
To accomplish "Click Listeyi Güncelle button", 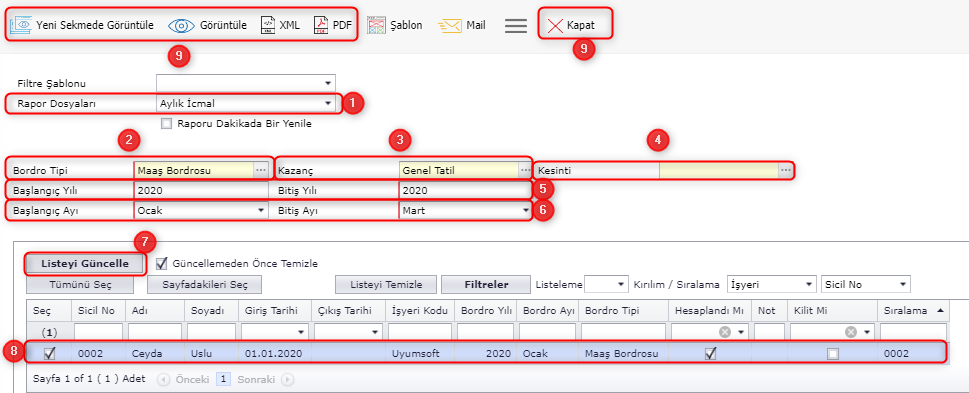I will 85,263.
